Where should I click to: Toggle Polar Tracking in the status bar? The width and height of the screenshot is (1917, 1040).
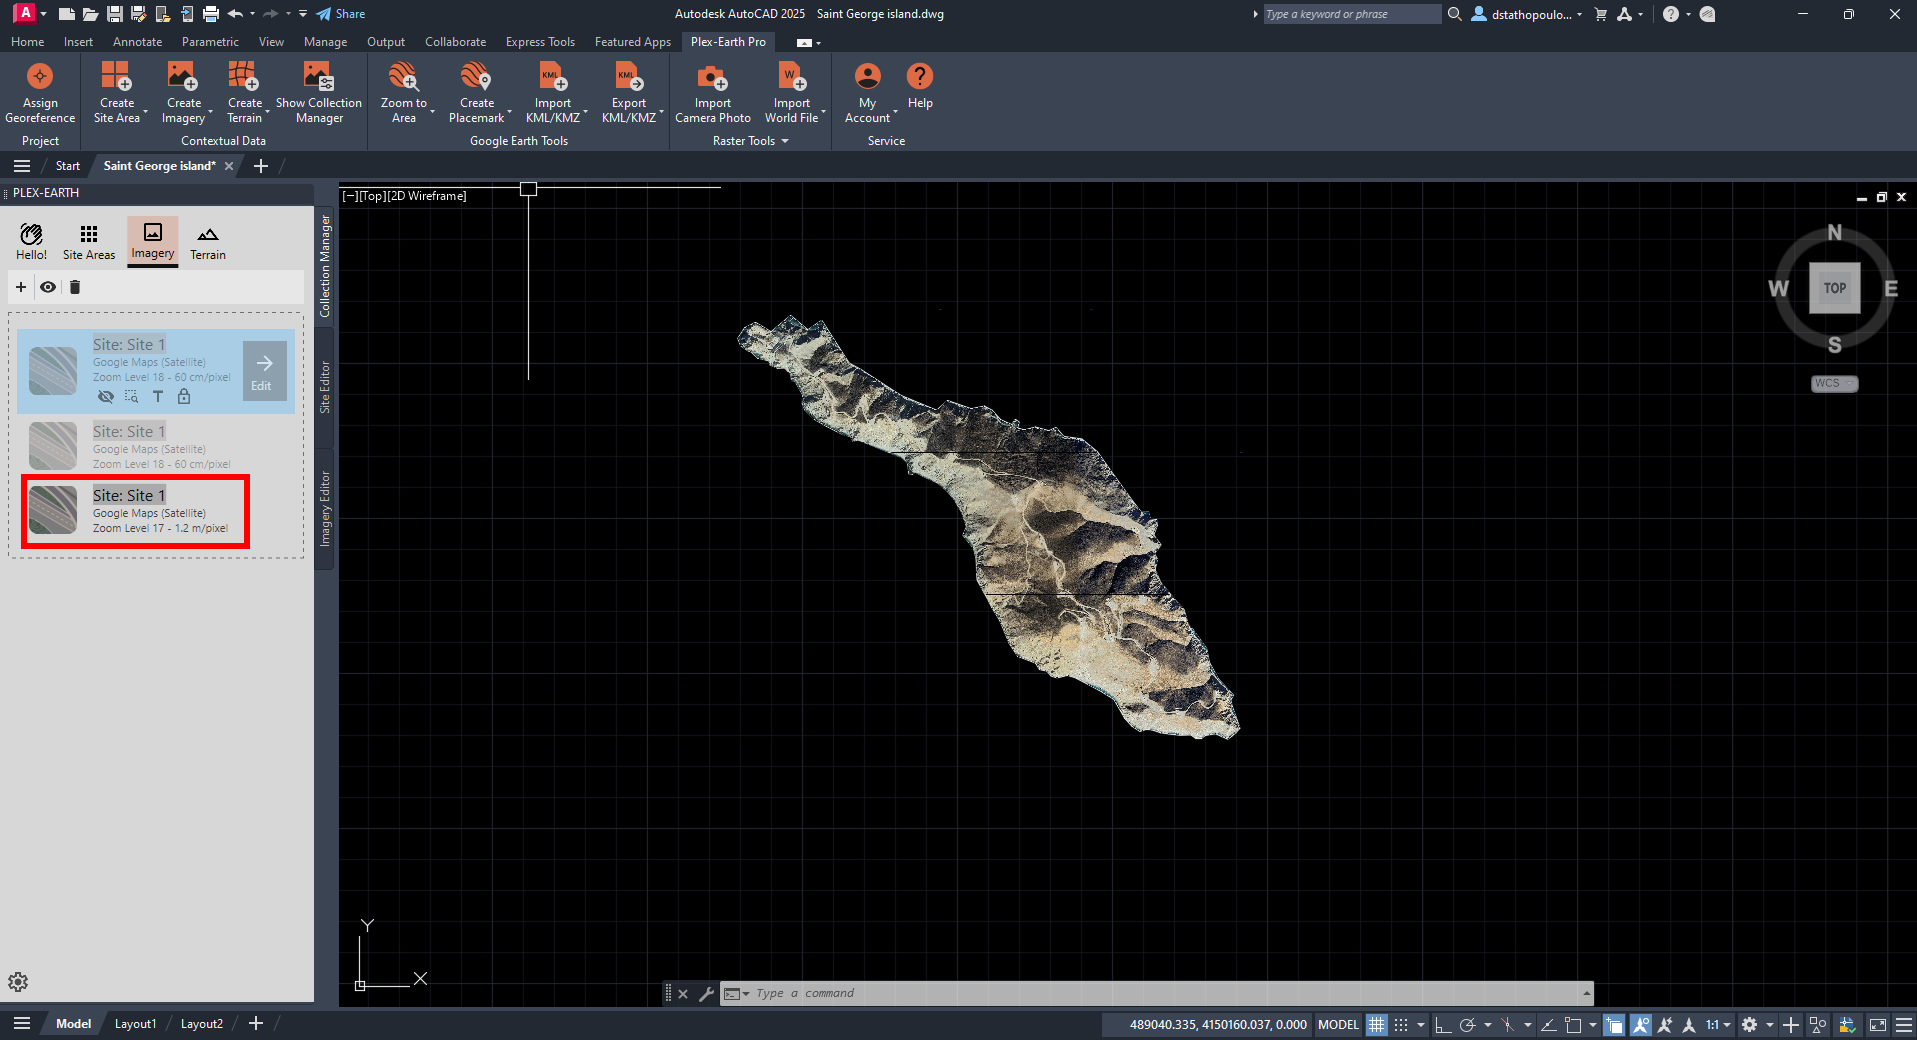pyautogui.click(x=1467, y=1024)
